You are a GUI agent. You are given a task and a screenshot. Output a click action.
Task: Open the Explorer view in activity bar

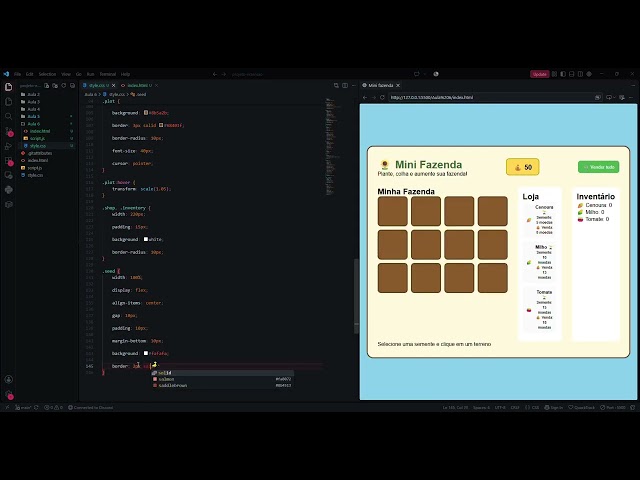click(x=9, y=87)
